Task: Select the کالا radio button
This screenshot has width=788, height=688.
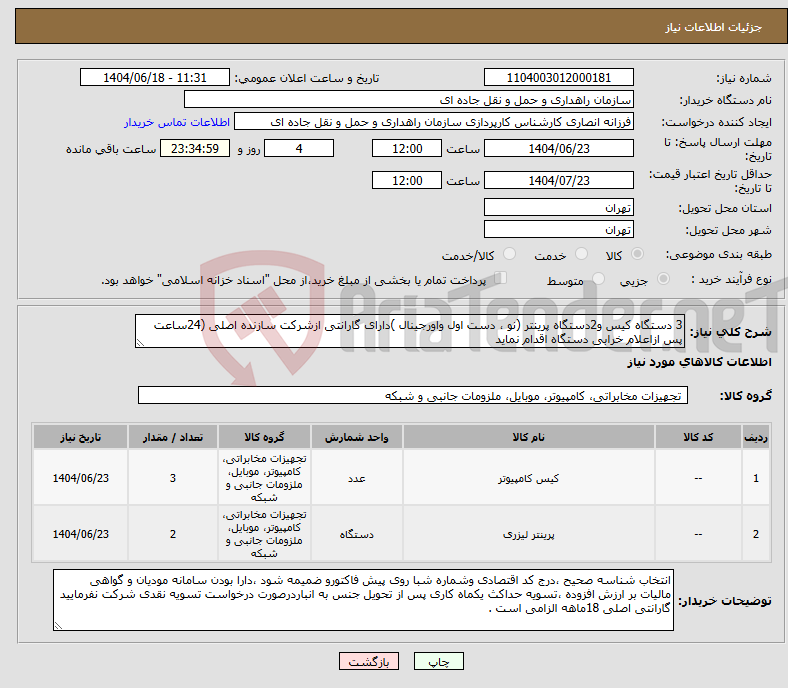Action: pos(637,254)
